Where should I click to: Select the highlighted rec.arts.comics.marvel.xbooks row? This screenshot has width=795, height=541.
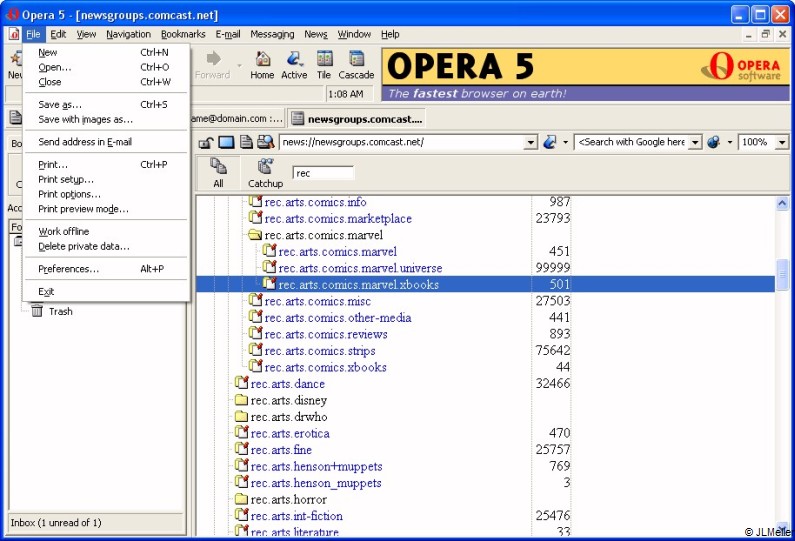pos(485,284)
